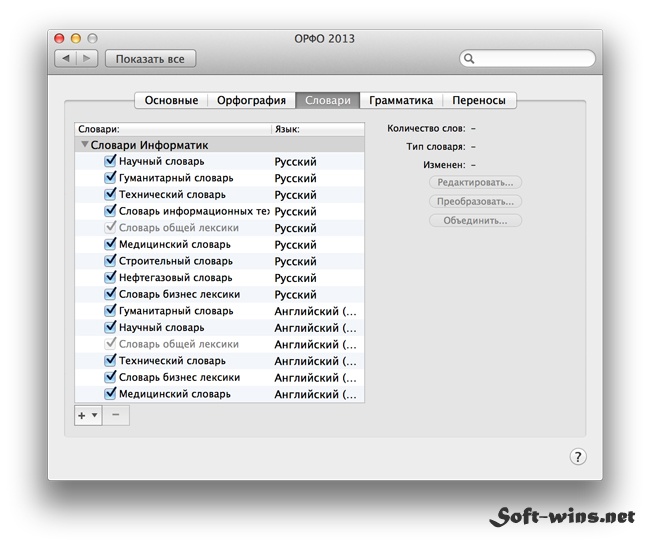
Task: Click the Преобразовать... button
Action: tap(475, 201)
